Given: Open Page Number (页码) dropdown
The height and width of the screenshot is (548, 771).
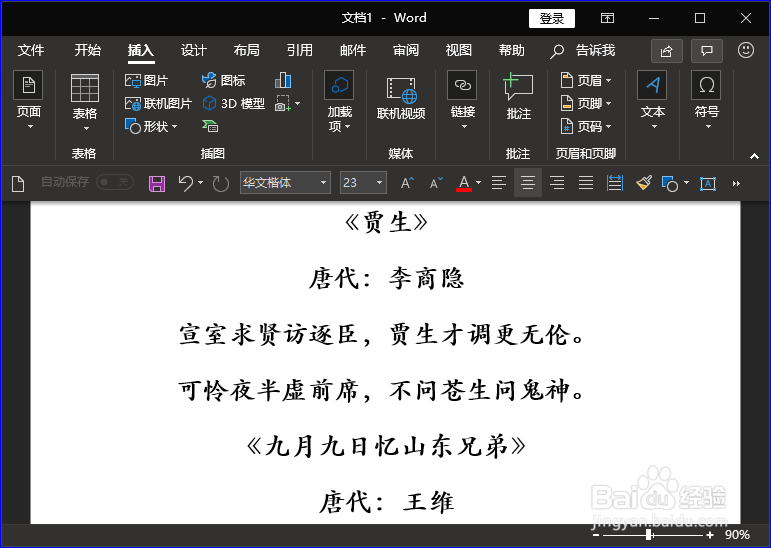Looking at the screenshot, I should point(586,126).
